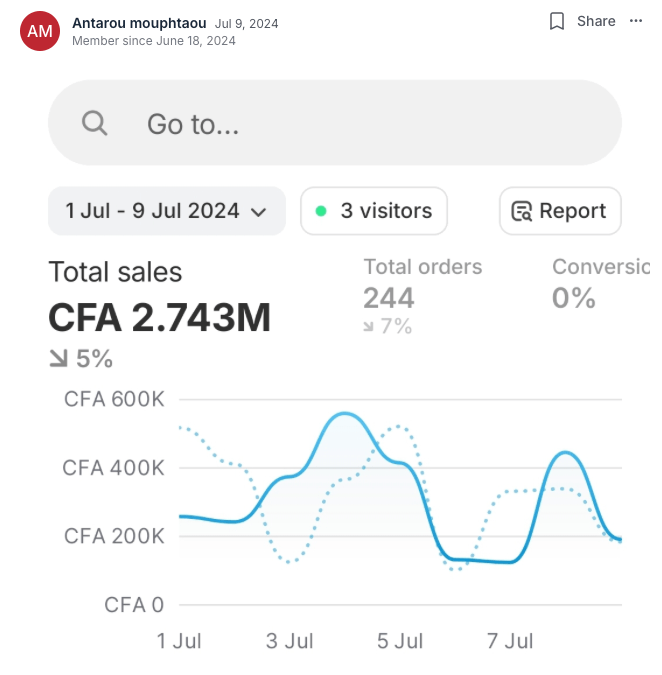Screen dimensions: 662x675
Task: Open the Antarou mouphtaou author profile
Action: [139, 23]
